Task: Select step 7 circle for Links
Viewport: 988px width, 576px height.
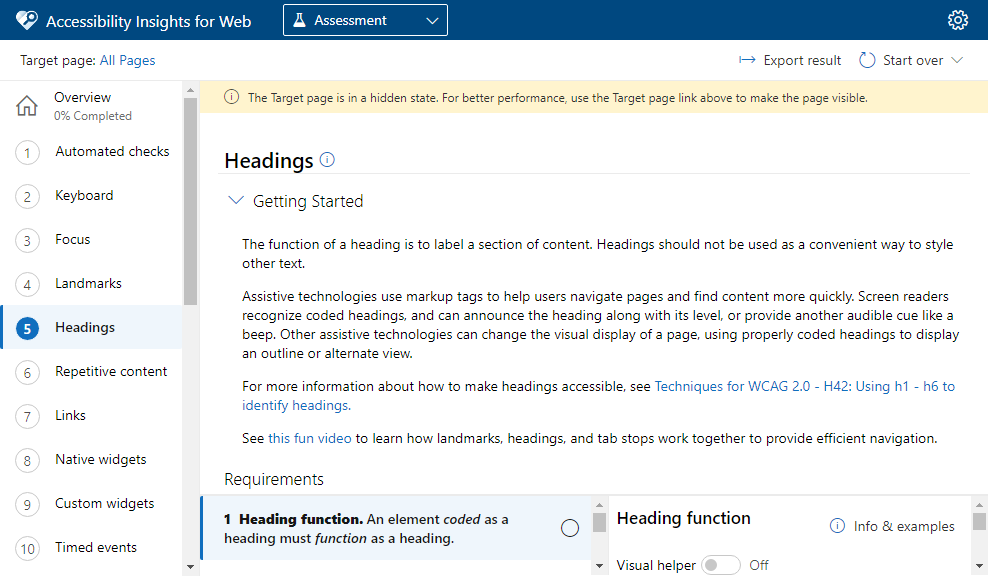Action: [x=27, y=417]
